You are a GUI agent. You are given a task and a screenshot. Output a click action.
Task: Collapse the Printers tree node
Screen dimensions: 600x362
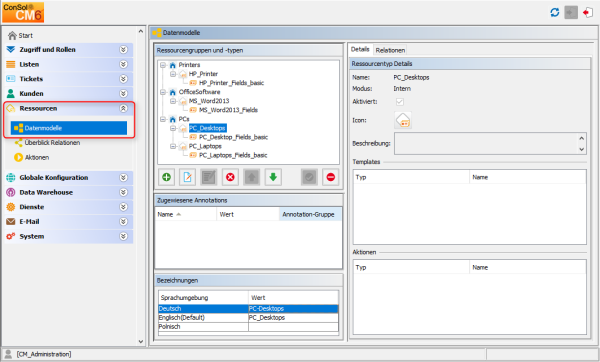(163, 65)
